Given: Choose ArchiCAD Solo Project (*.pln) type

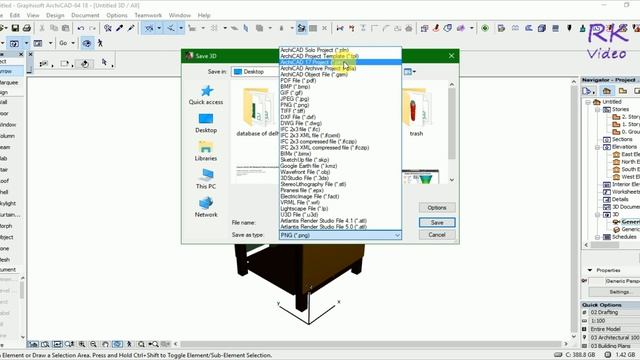Looking at the screenshot, I should (x=340, y=50).
